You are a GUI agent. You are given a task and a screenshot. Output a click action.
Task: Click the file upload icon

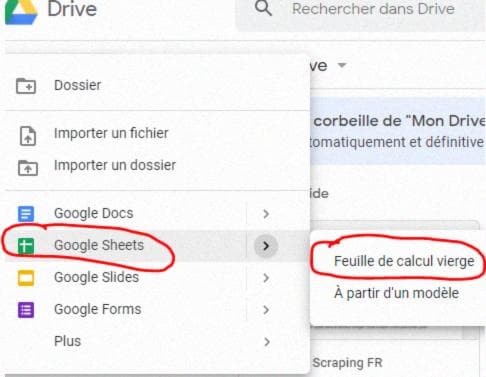[28, 136]
